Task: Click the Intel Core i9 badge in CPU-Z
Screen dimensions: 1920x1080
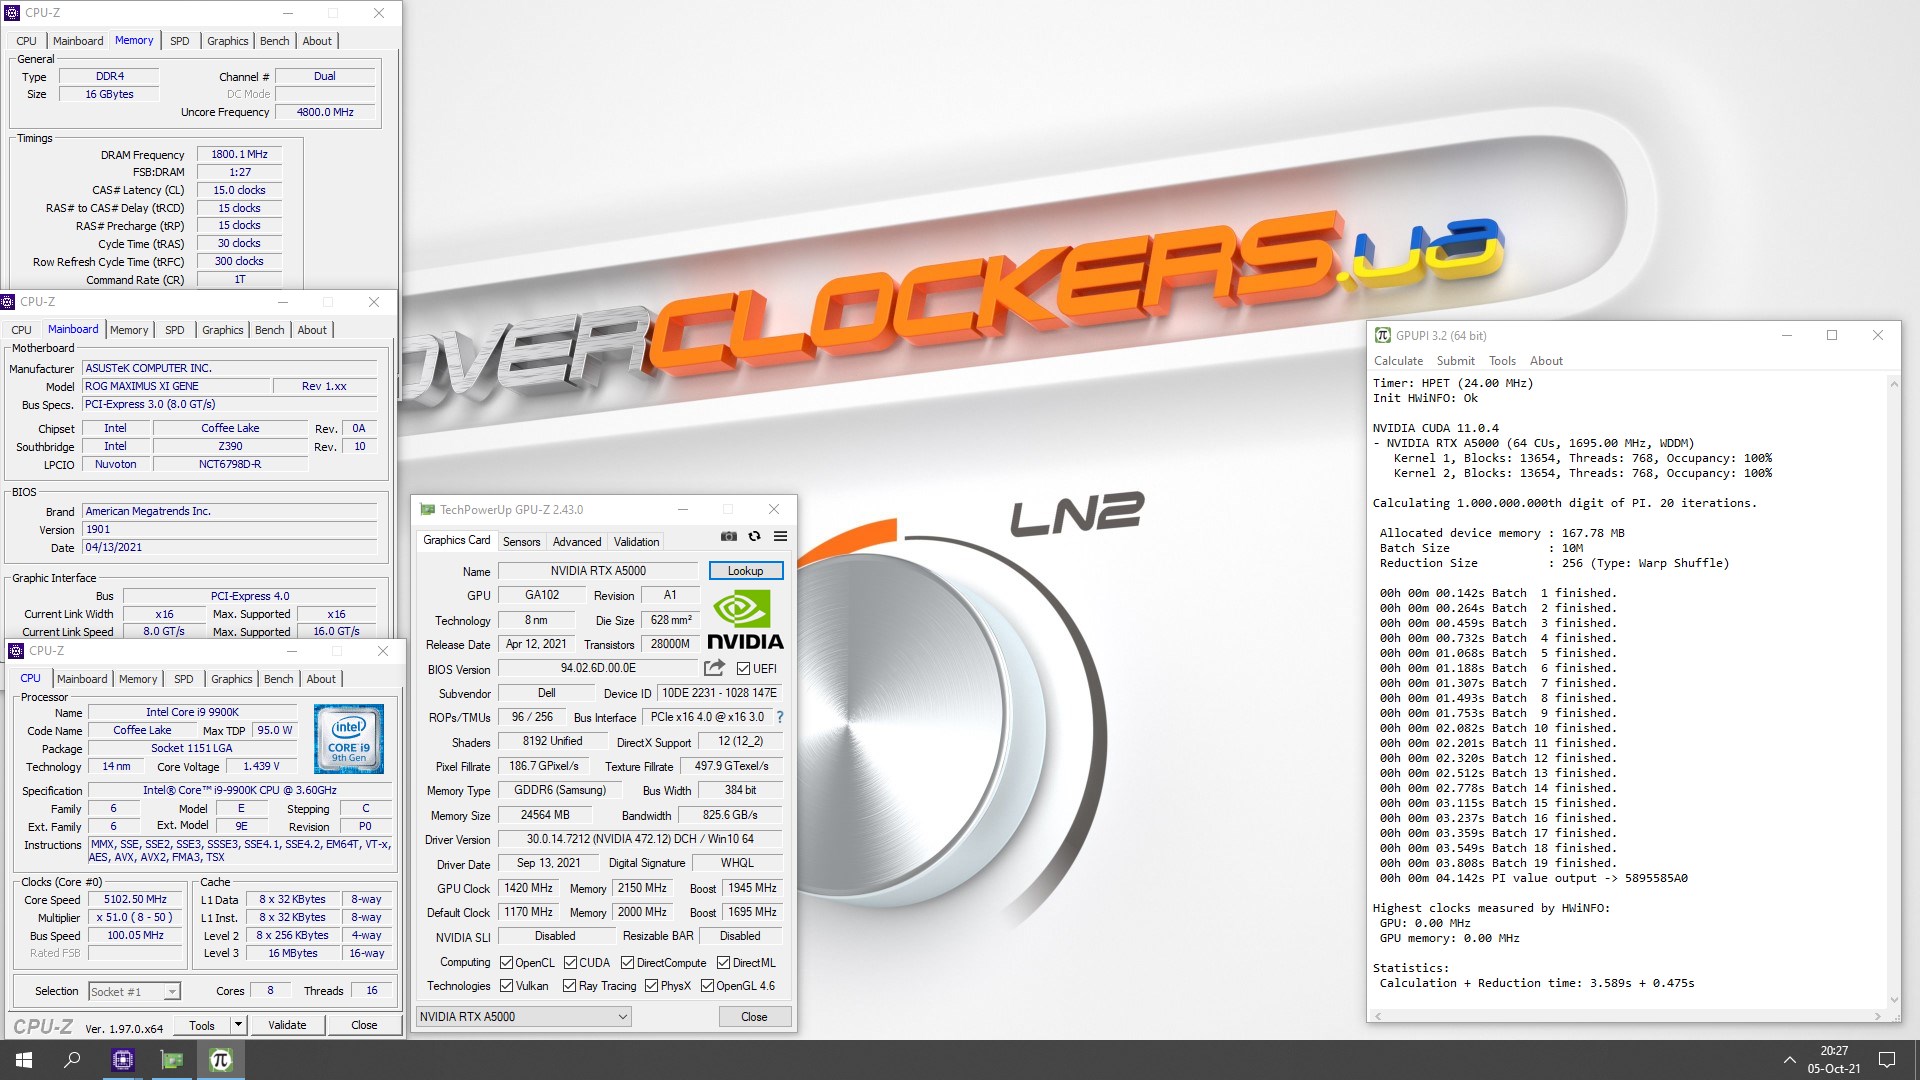Action: coord(348,740)
